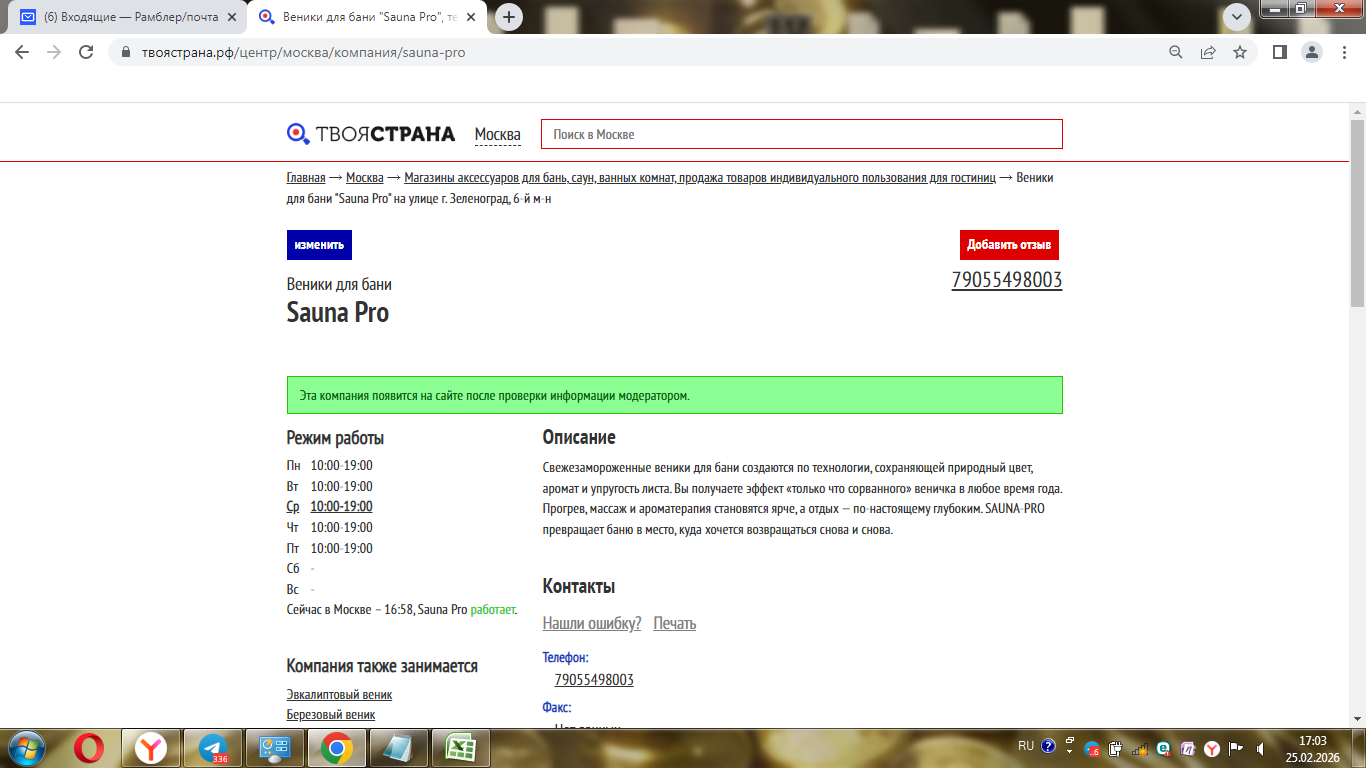Open Excel from the taskbar
The width and height of the screenshot is (1366, 768).
click(x=461, y=747)
